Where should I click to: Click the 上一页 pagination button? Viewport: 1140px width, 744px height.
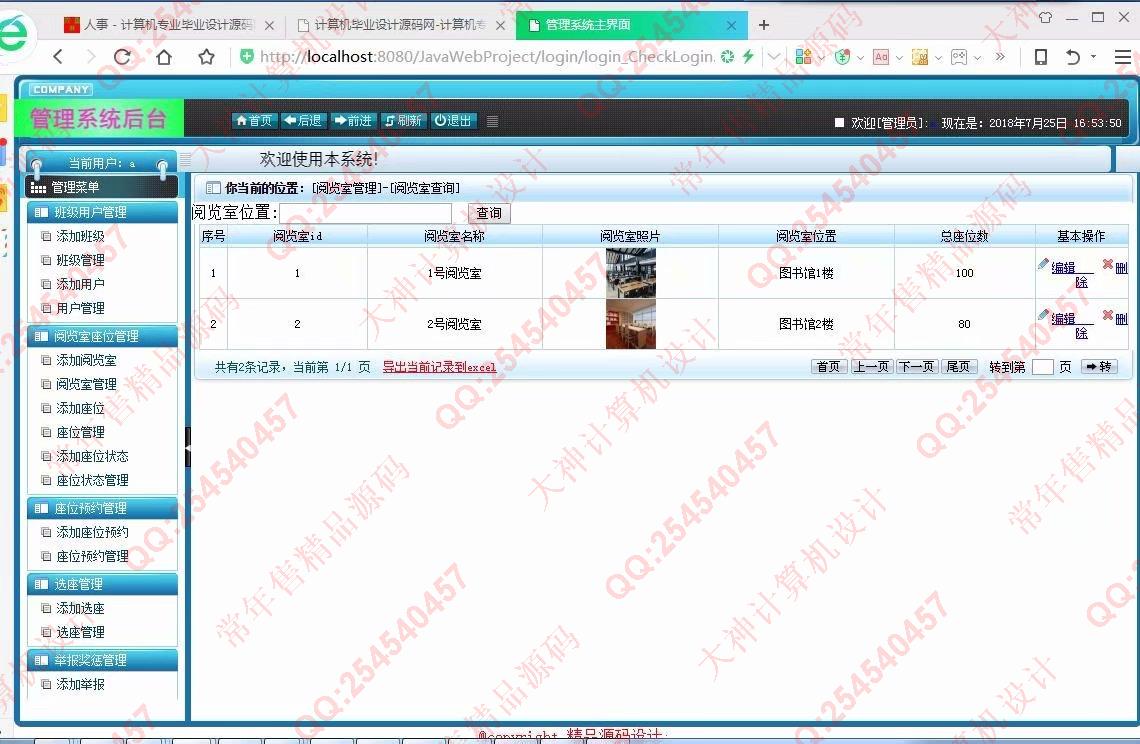tap(871, 367)
